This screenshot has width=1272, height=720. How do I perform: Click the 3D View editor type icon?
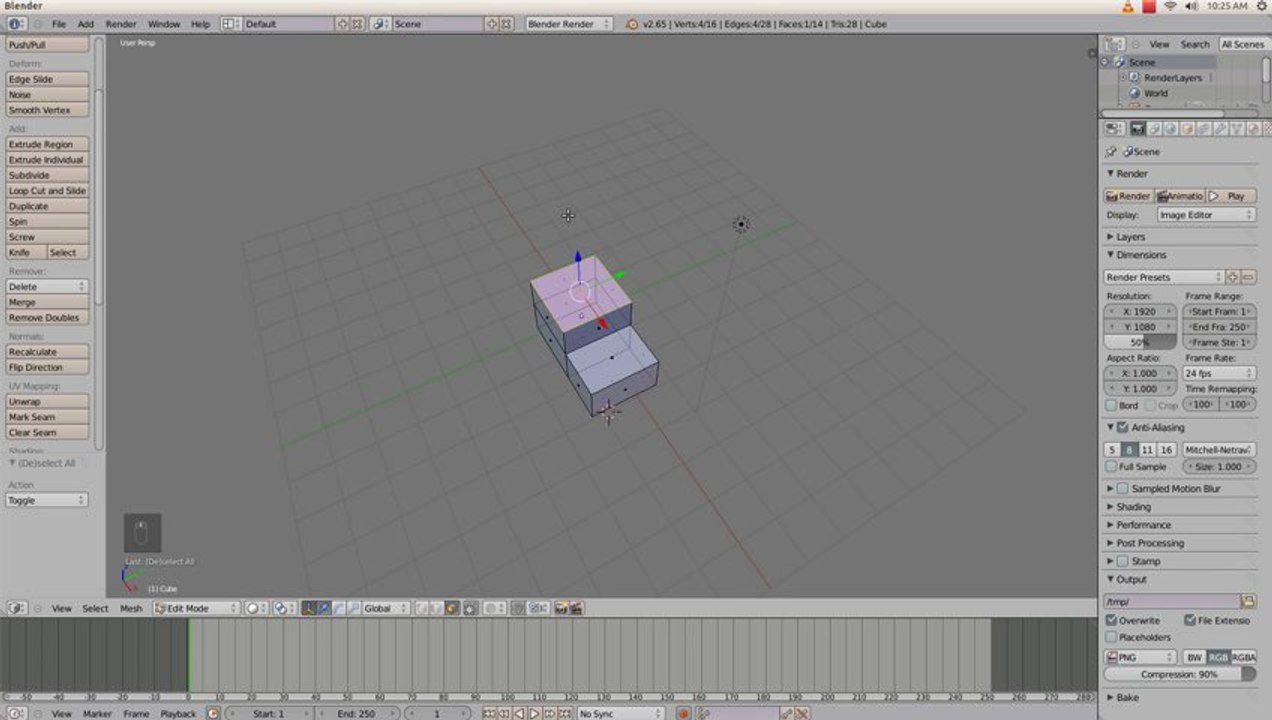coord(17,608)
